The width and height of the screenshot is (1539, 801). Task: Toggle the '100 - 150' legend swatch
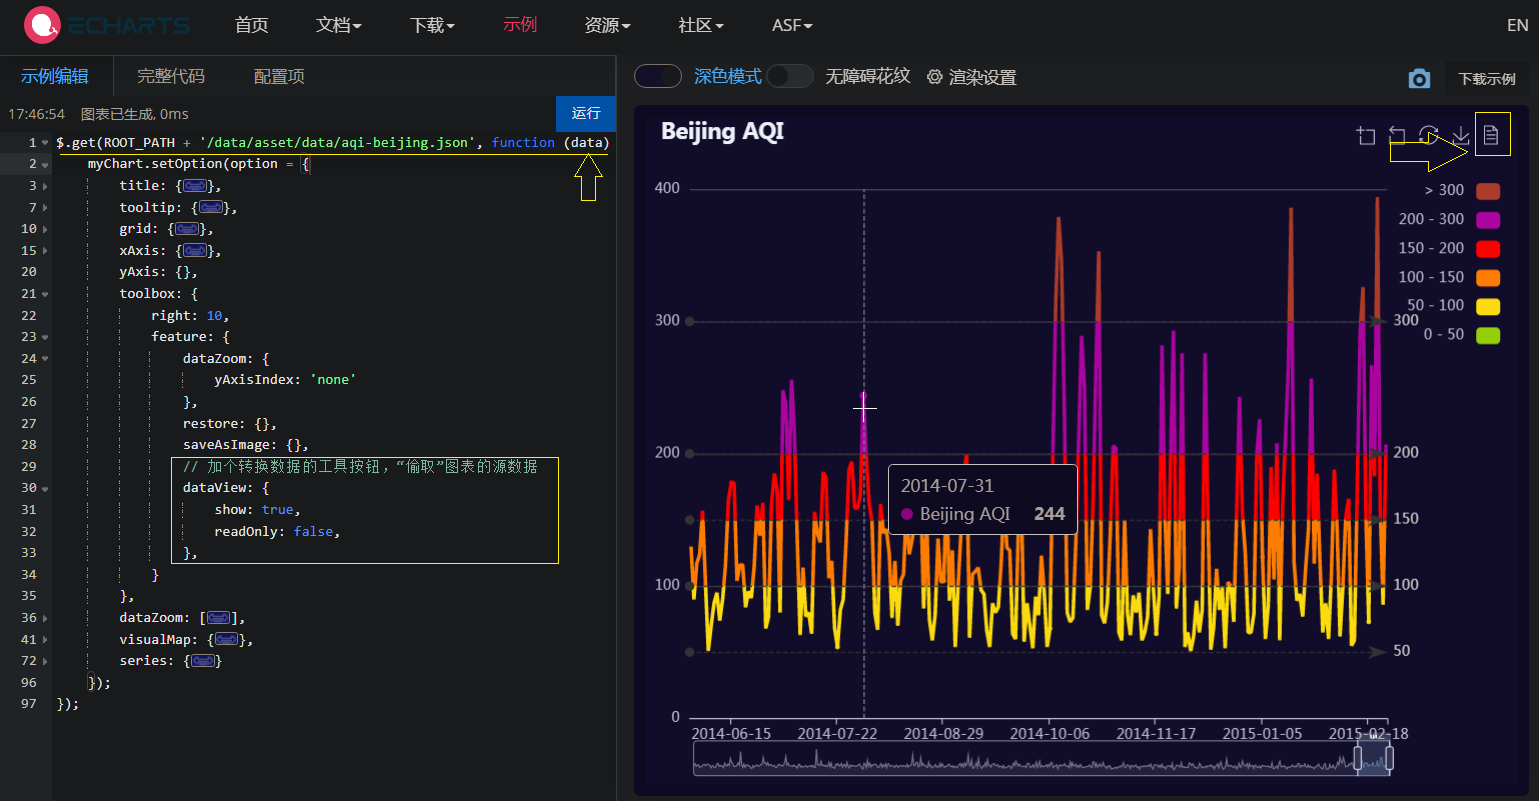(1488, 277)
